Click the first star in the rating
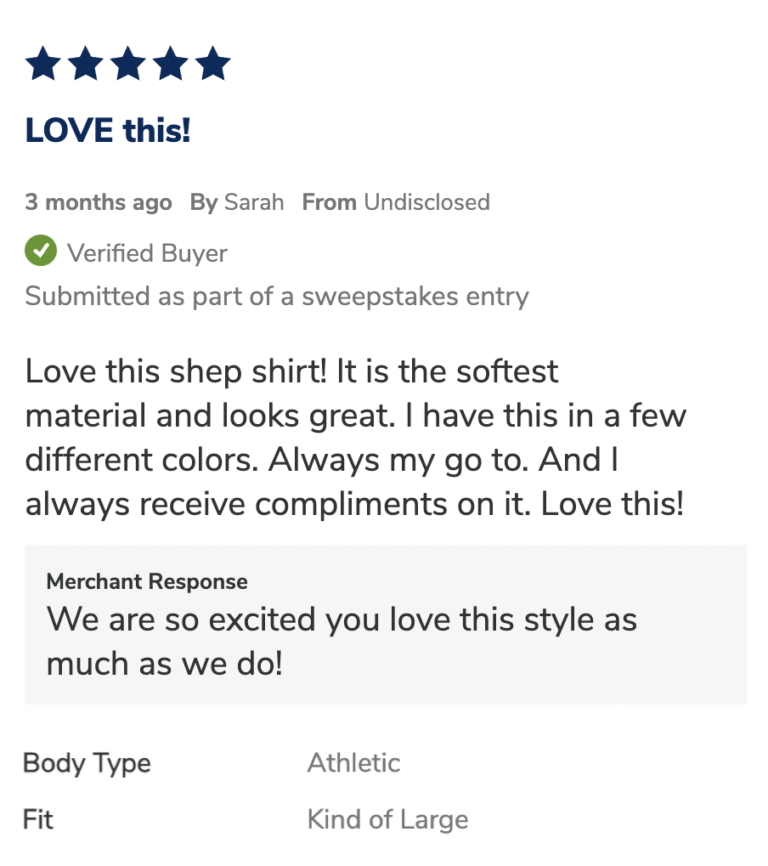Viewport: 768px width, 866px height. (43, 65)
